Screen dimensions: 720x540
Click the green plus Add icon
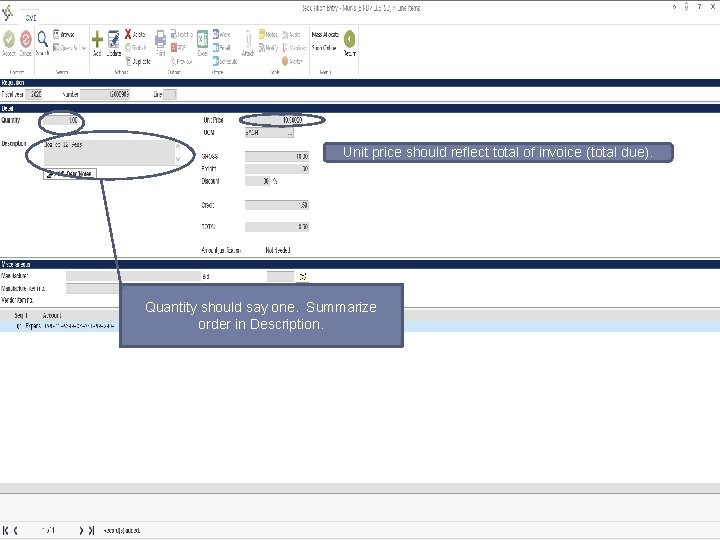coord(97,39)
